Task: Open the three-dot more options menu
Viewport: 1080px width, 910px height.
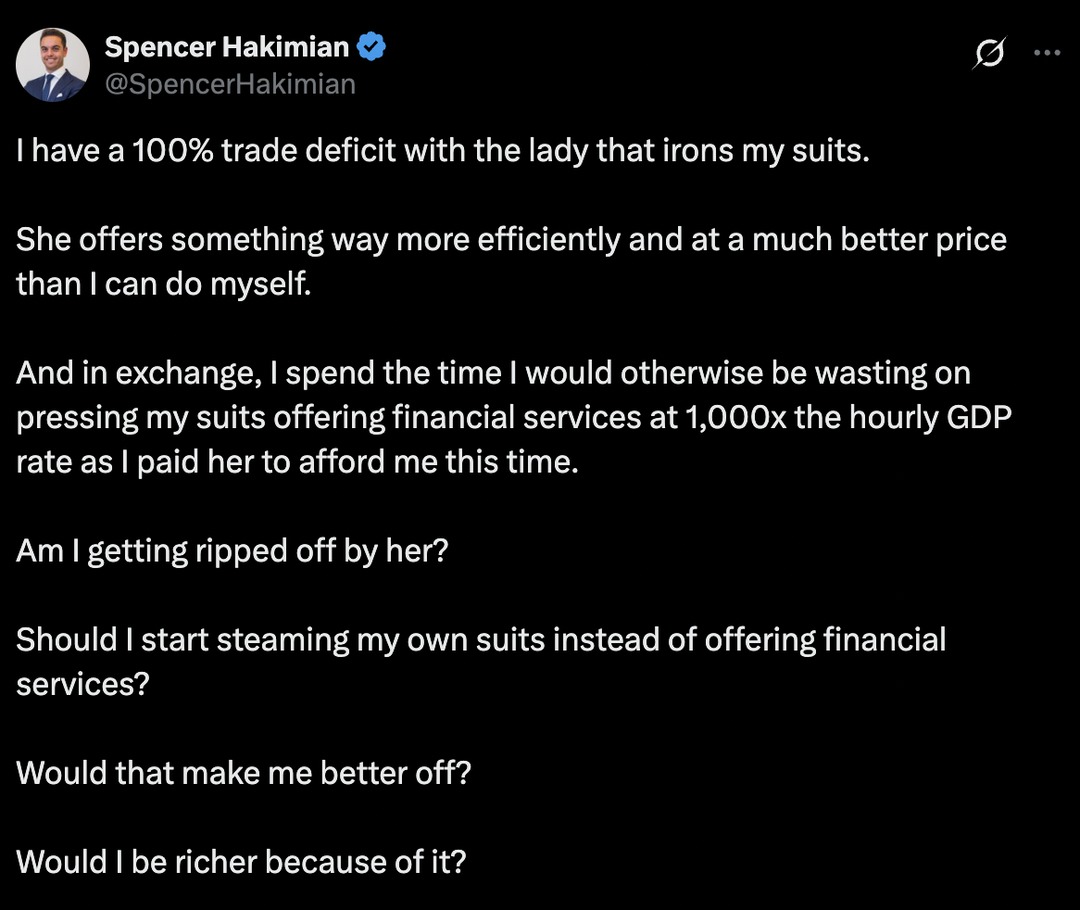Action: coord(1047,52)
